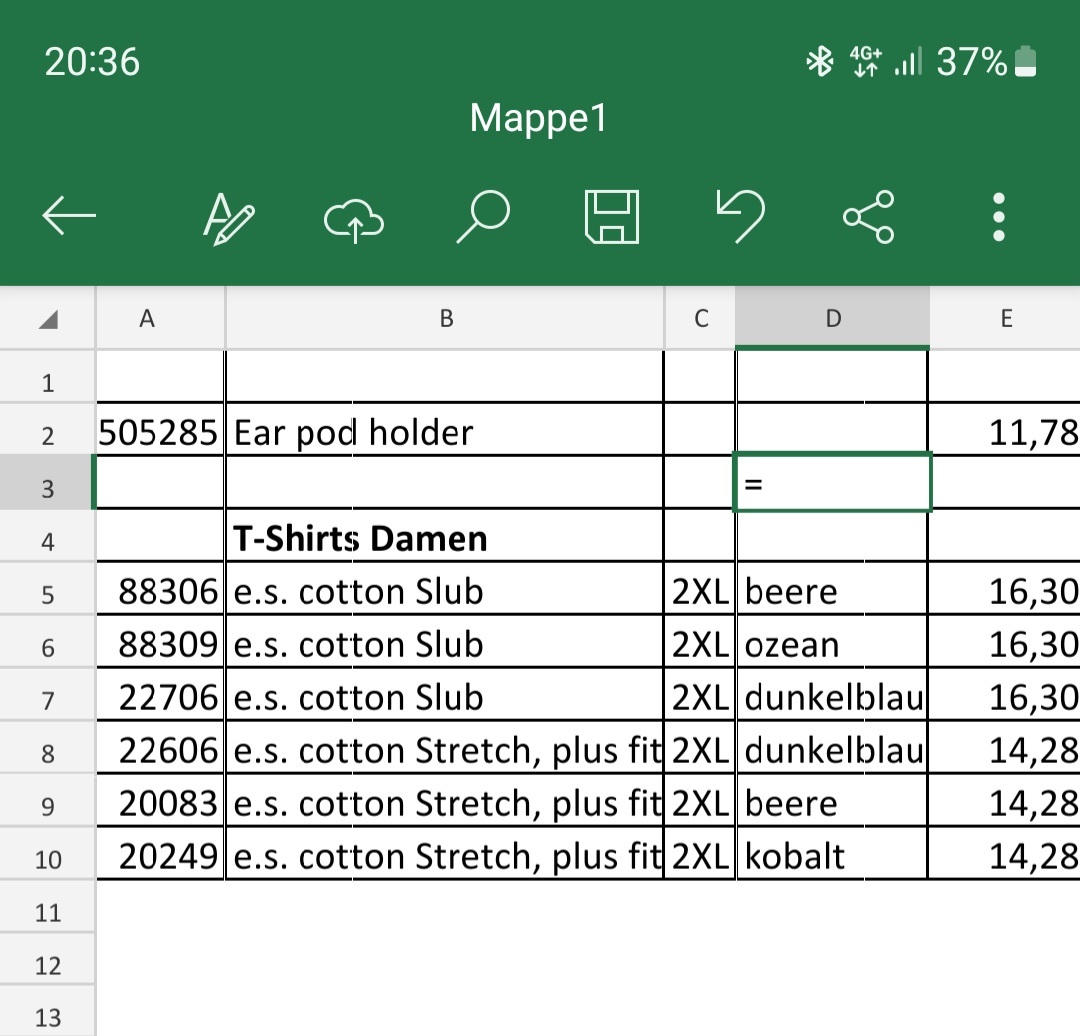Screen dimensions: 1080x1036
Task: Open the three-dot overflow menu
Action: pyautogui.click(x=997, y=217)
